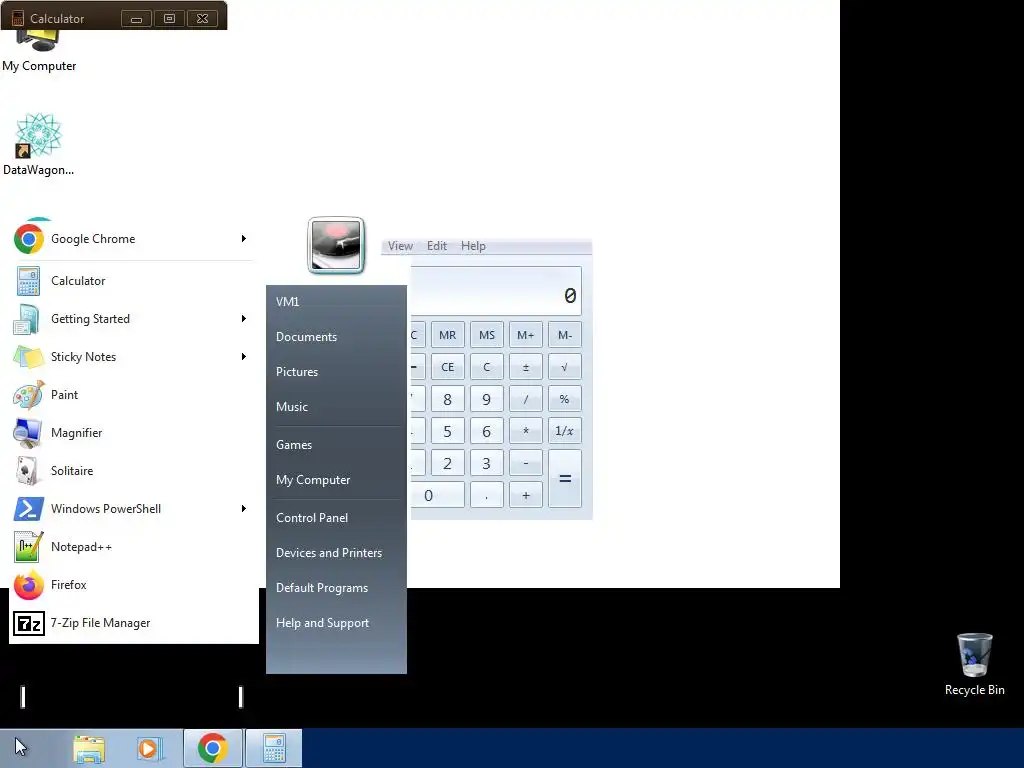
Task: Open File Explorer from the taskbar
Action: tap(89, 748)
